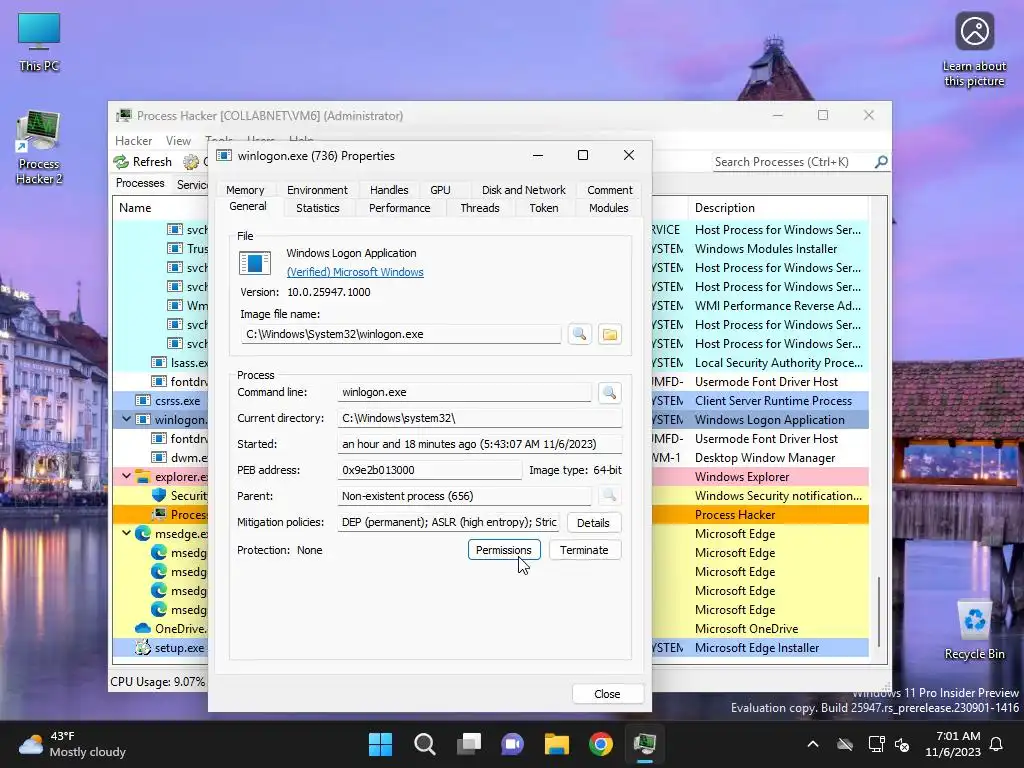This screenshot has height=768, width=1024.
Task: Select the Process Hacker 2 desktop shortcut
Action: coord(39,148)
